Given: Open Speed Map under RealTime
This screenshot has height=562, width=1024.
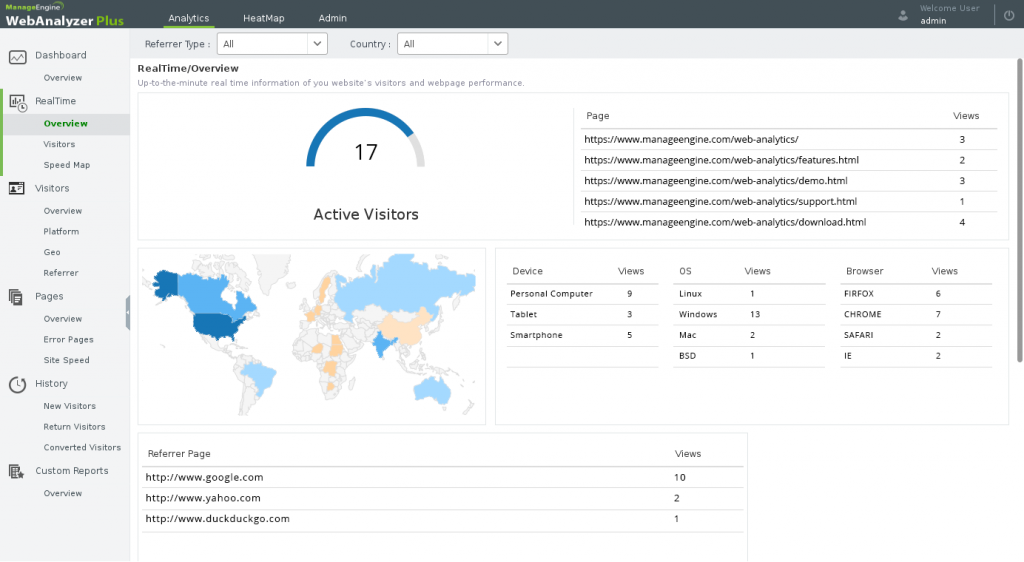Looking at the screenshot, I should [x=67, y=165].
